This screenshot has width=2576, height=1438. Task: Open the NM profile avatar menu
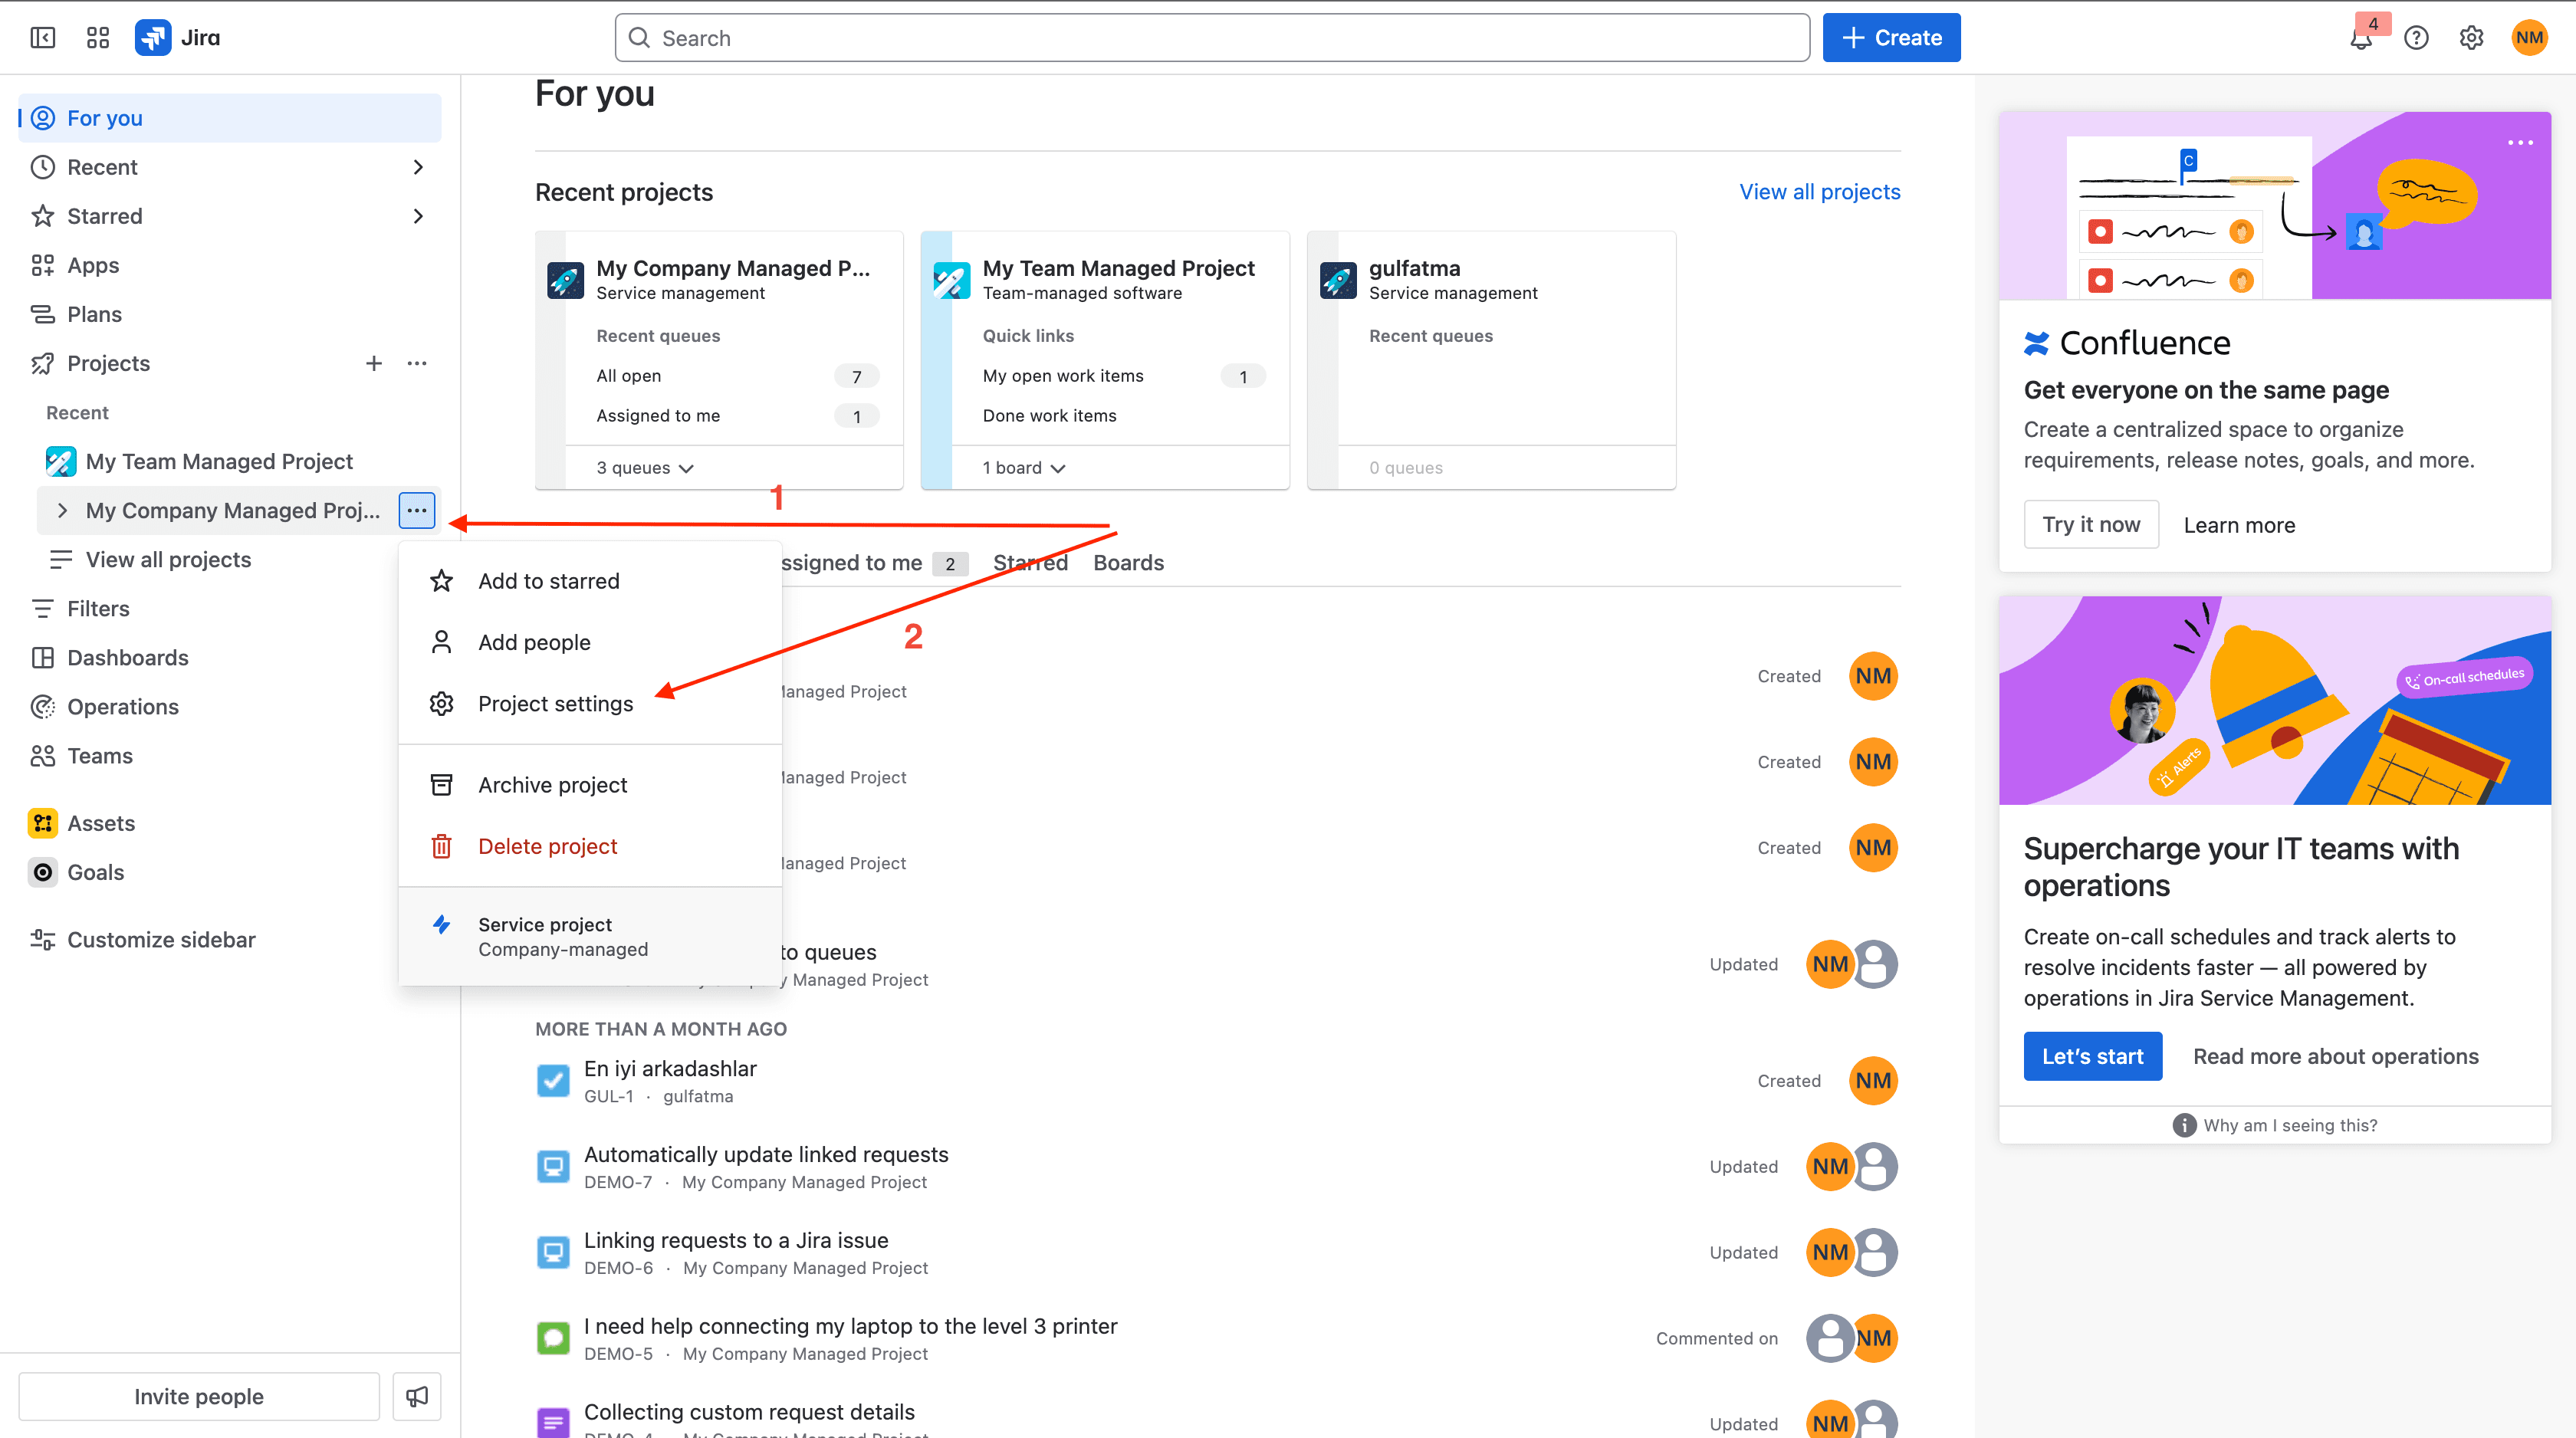click(2529, 38)
